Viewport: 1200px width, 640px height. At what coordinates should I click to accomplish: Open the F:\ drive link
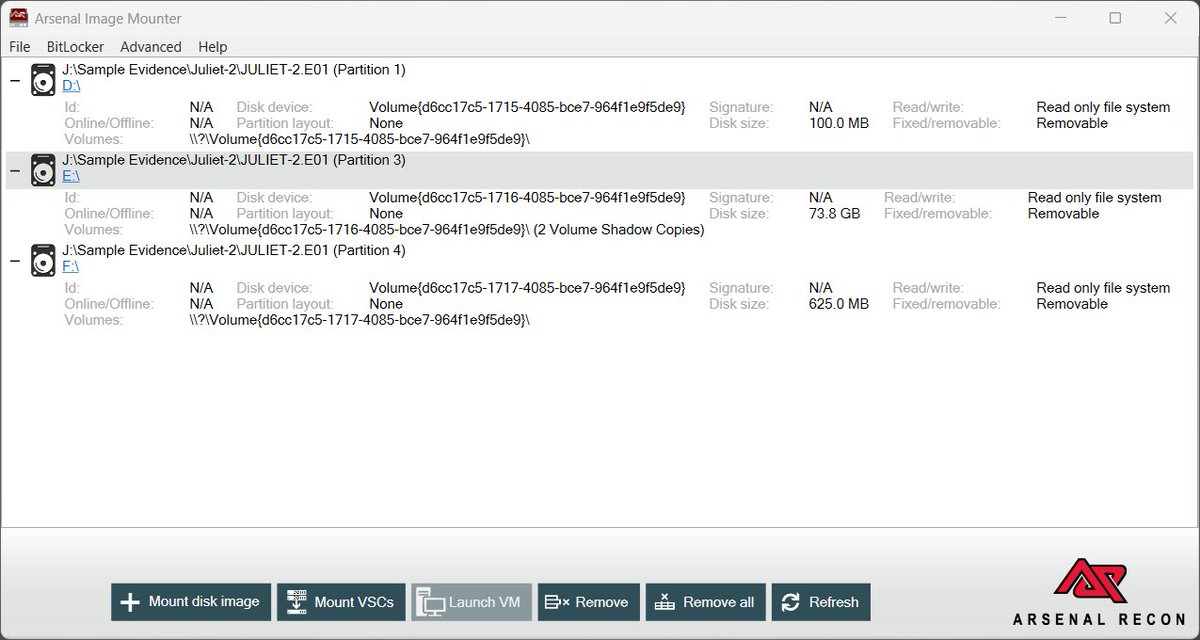70,266
